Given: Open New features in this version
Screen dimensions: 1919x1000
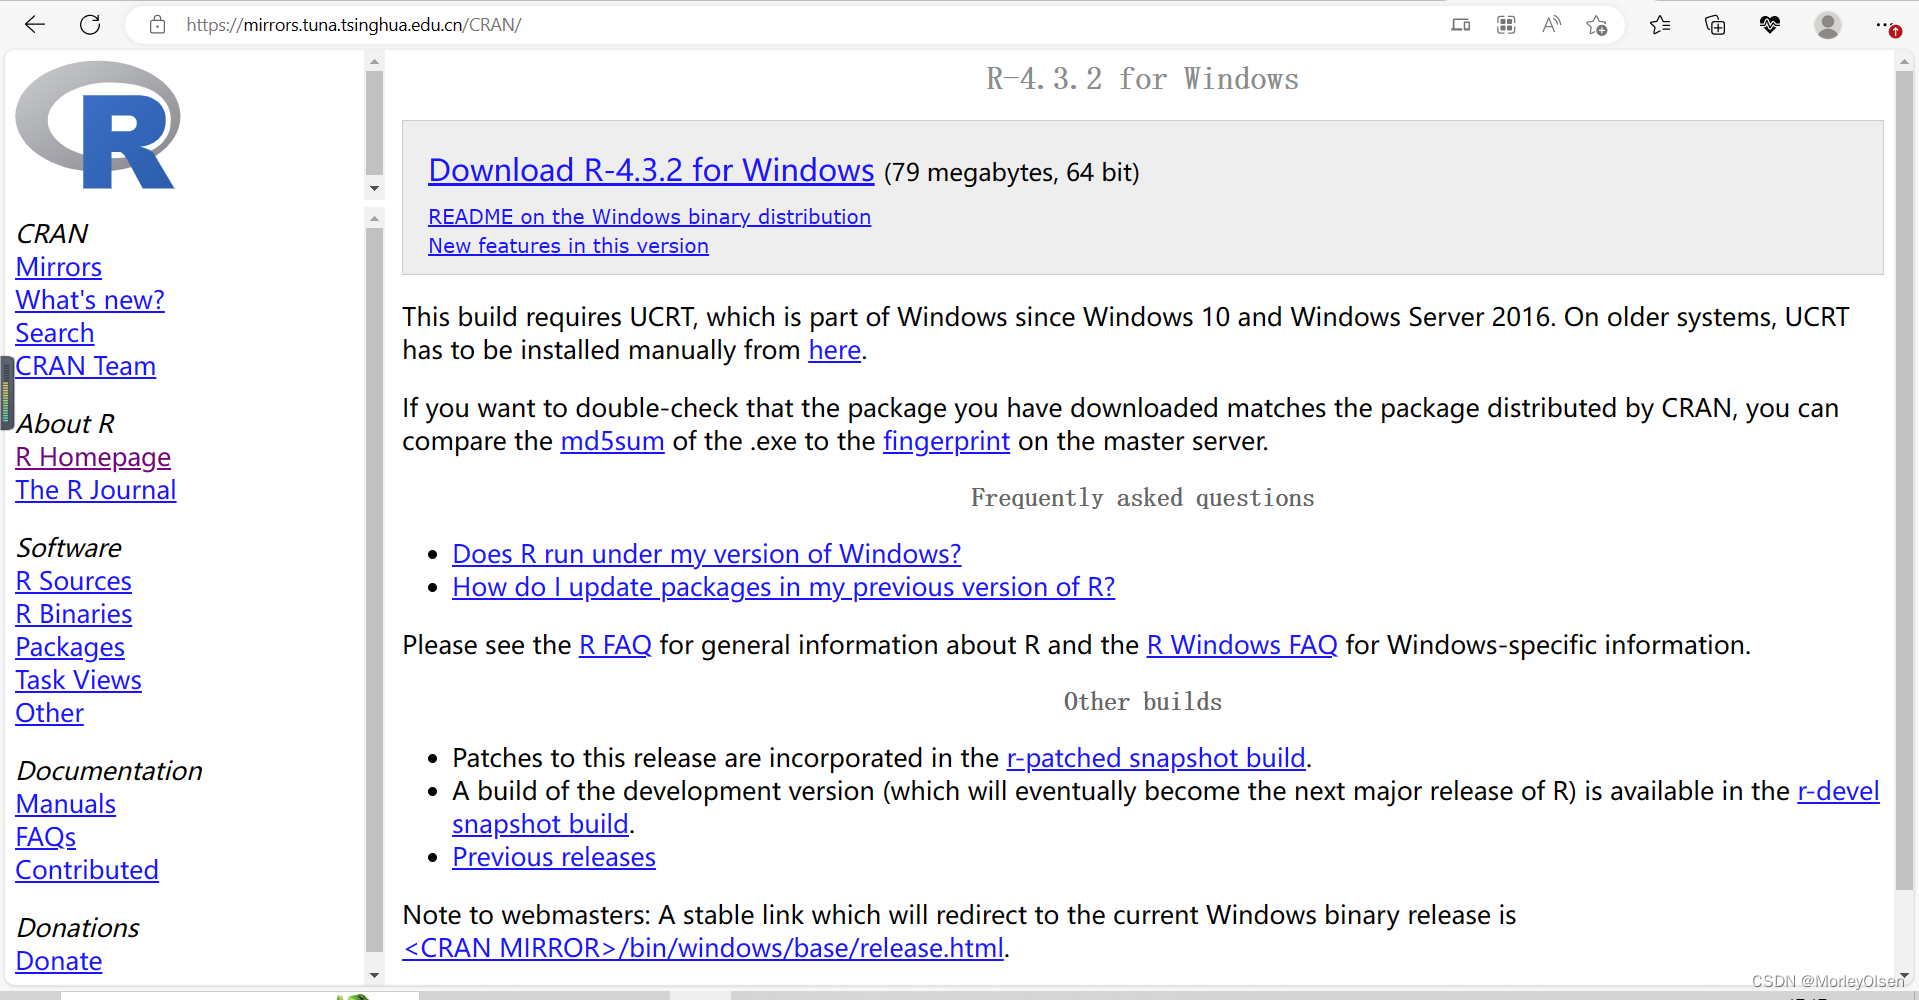Looking at the screenshot, I should pyautogui.click(x=568, y=246).
